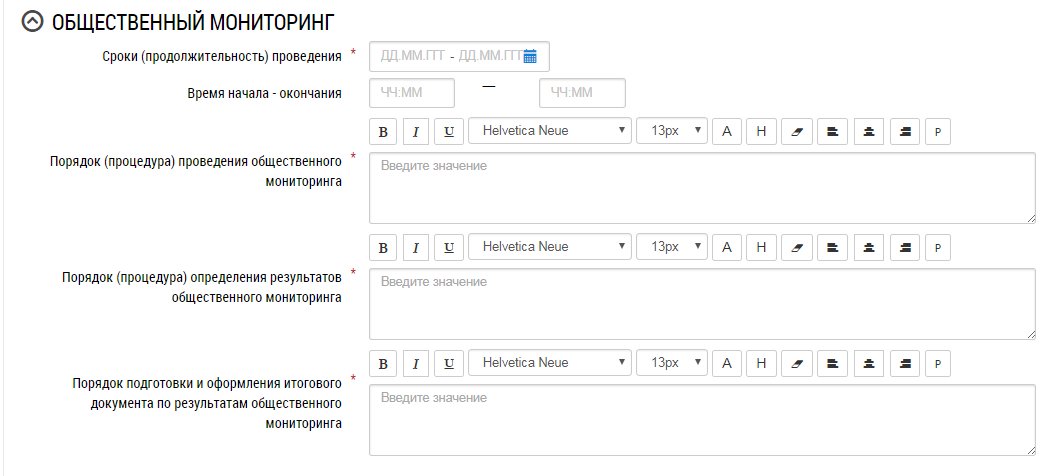Align left in monitoring procedure editor toolbar
Screen dimensions: 1052x476
point(832,131)
